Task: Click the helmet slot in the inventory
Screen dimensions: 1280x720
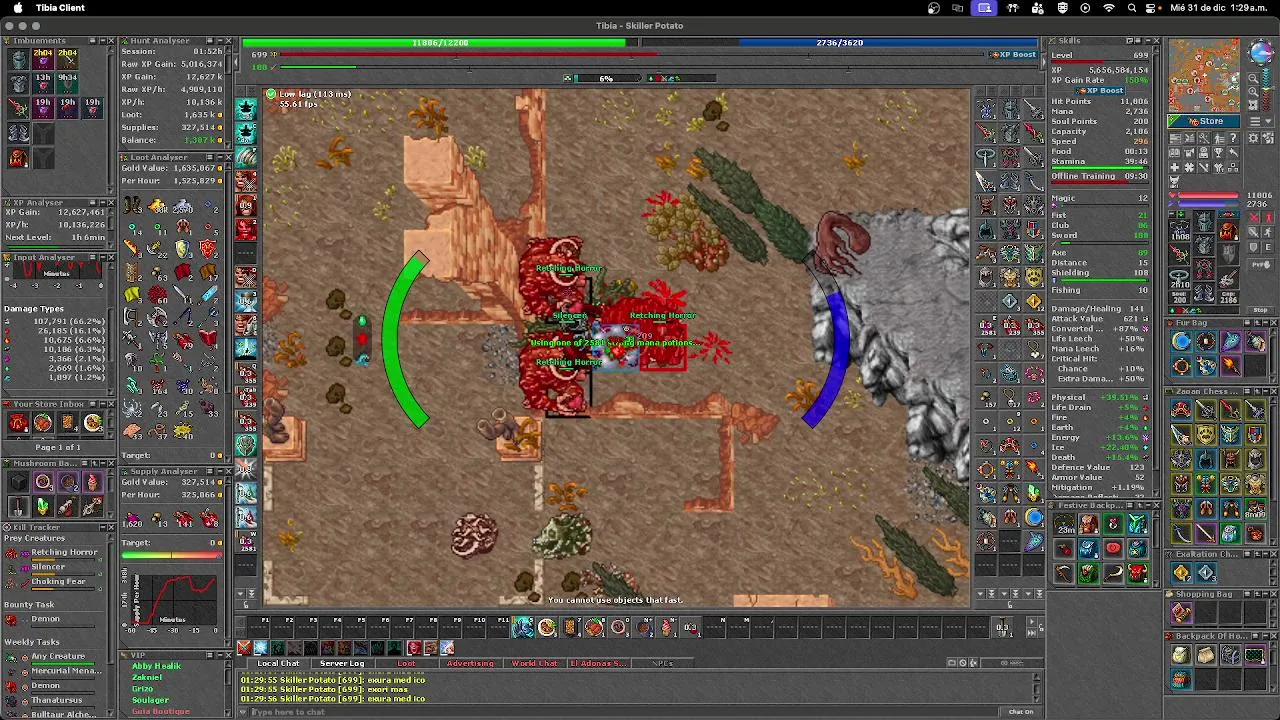Action: pos(1204,222)
